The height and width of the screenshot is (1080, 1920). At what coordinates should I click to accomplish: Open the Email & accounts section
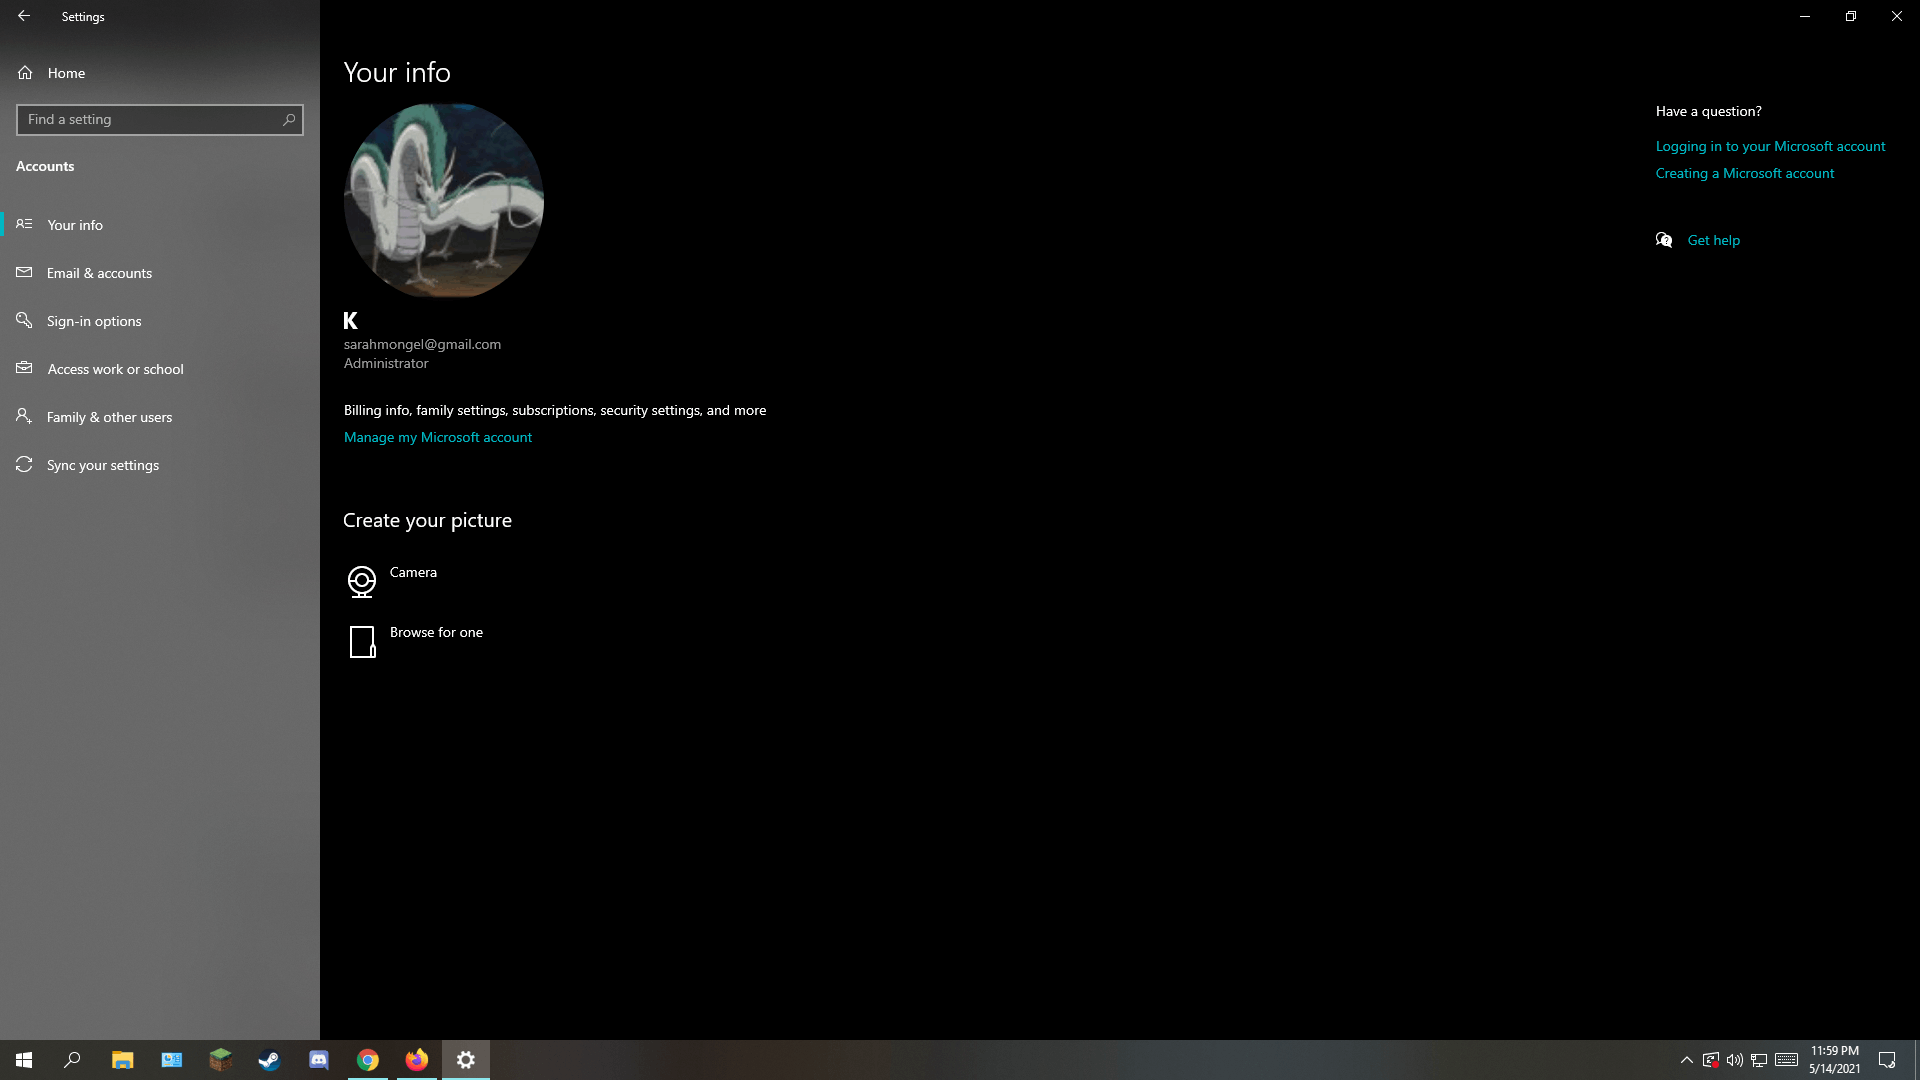tap(99, 273)
